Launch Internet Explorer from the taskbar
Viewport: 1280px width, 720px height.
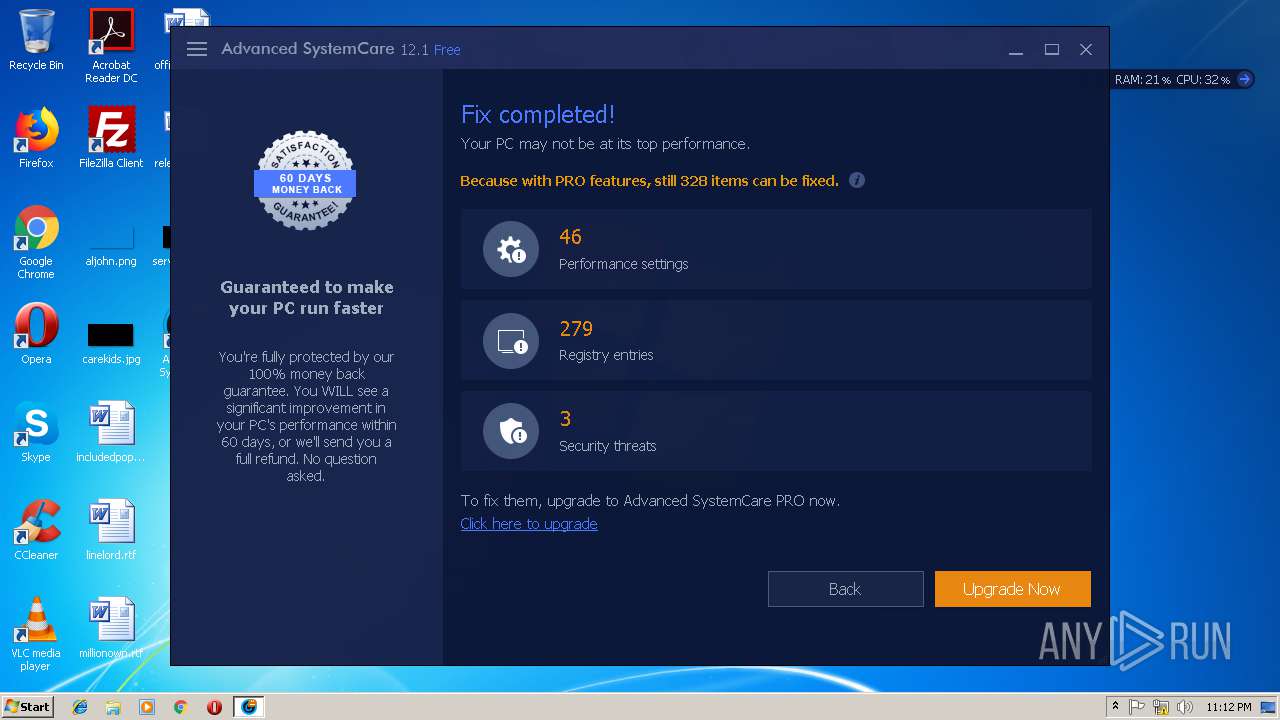point(80,707)
